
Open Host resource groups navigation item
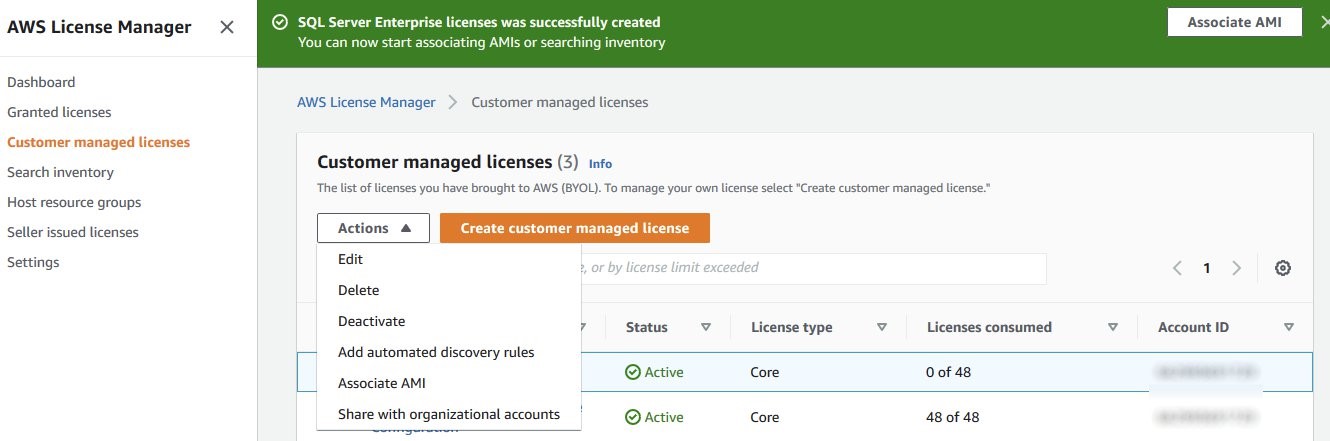pos(74,202)
